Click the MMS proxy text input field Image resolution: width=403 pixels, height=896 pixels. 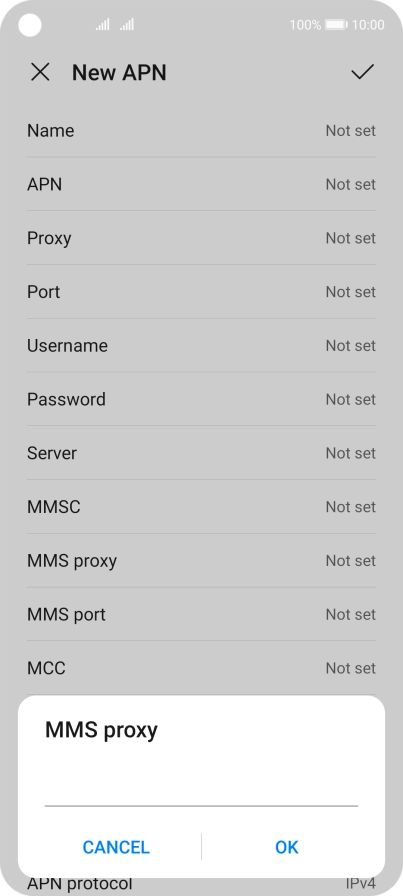coord(201,789)
